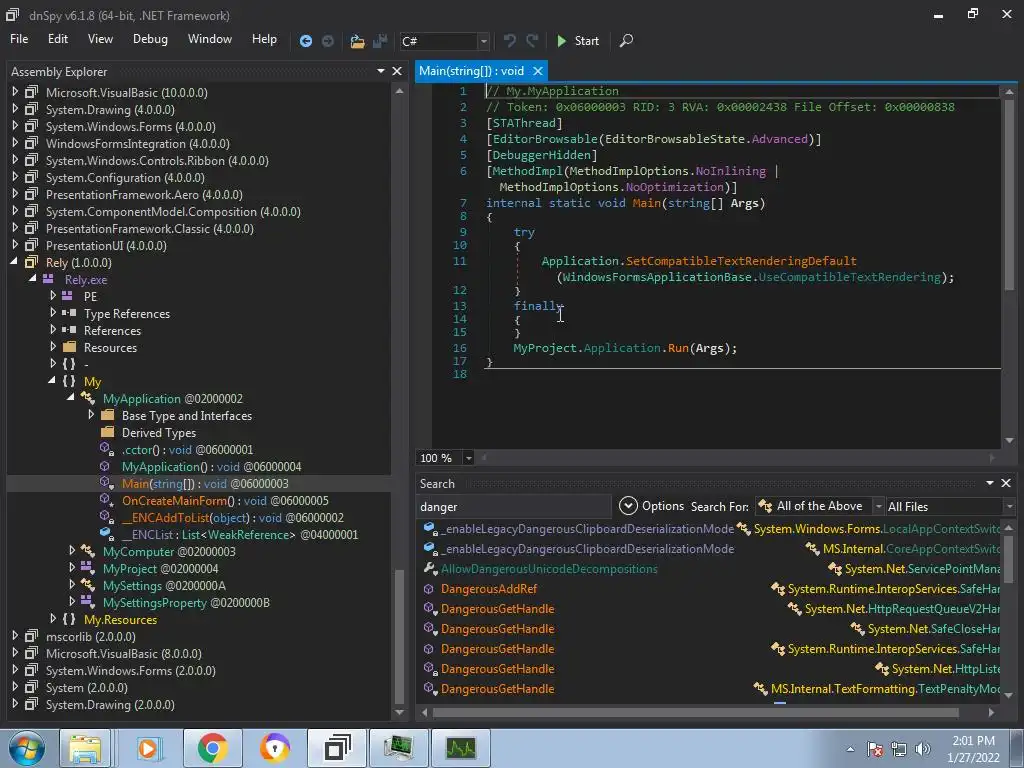
Task: Click the search text field containing danger
Action: (513, 506)
